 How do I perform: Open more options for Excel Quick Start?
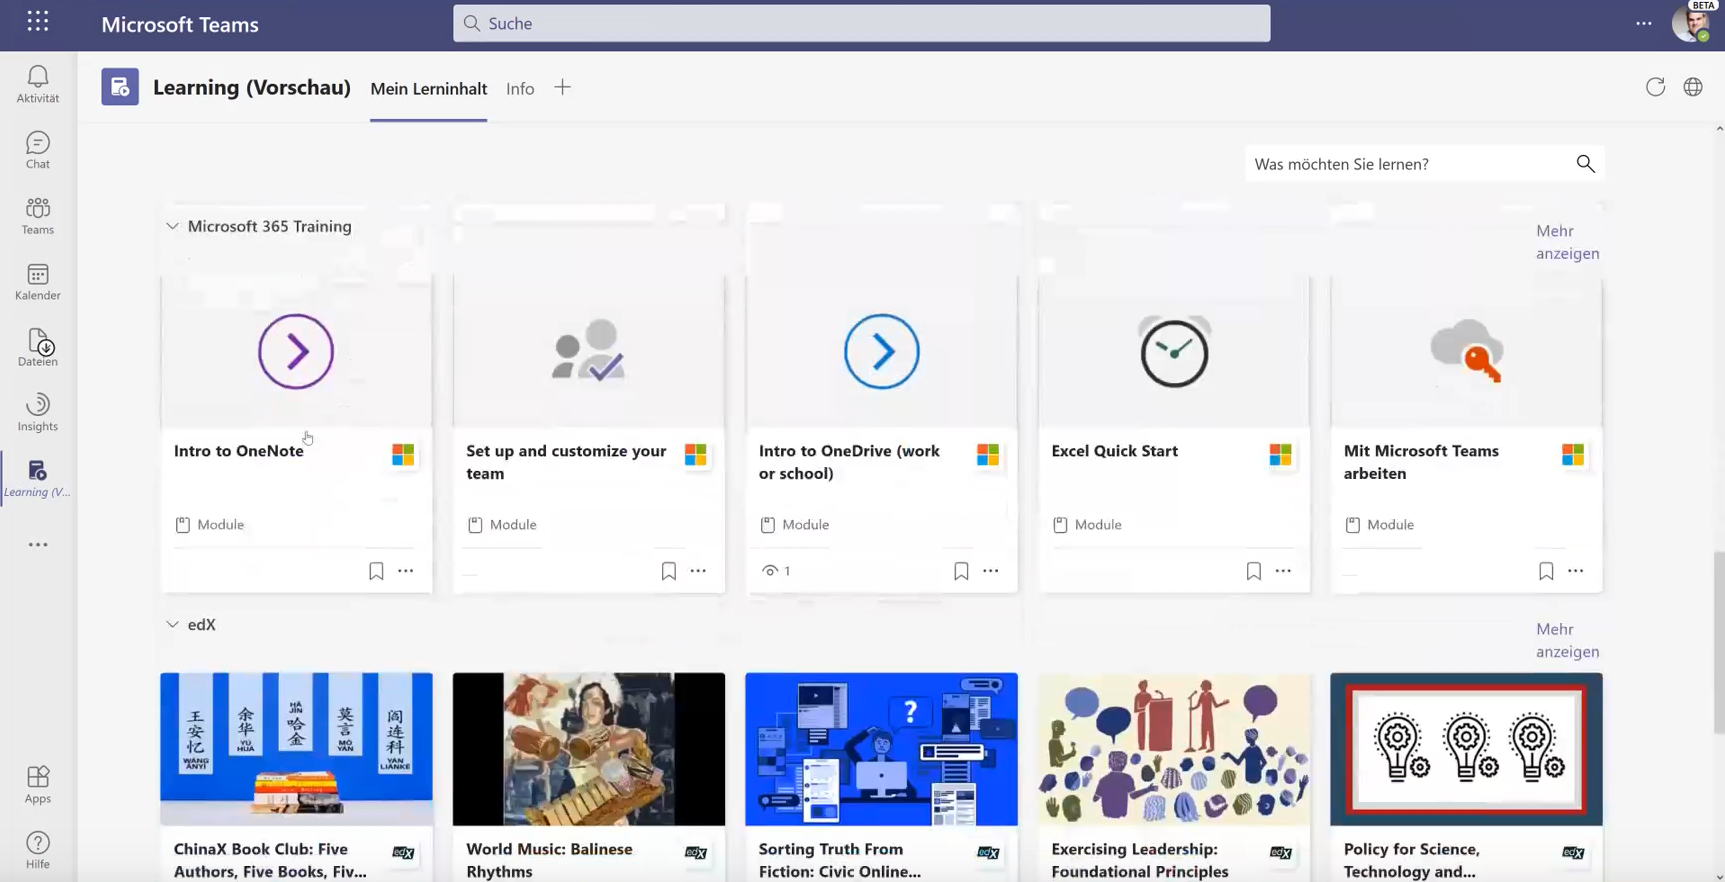[x=1283, y=571]
